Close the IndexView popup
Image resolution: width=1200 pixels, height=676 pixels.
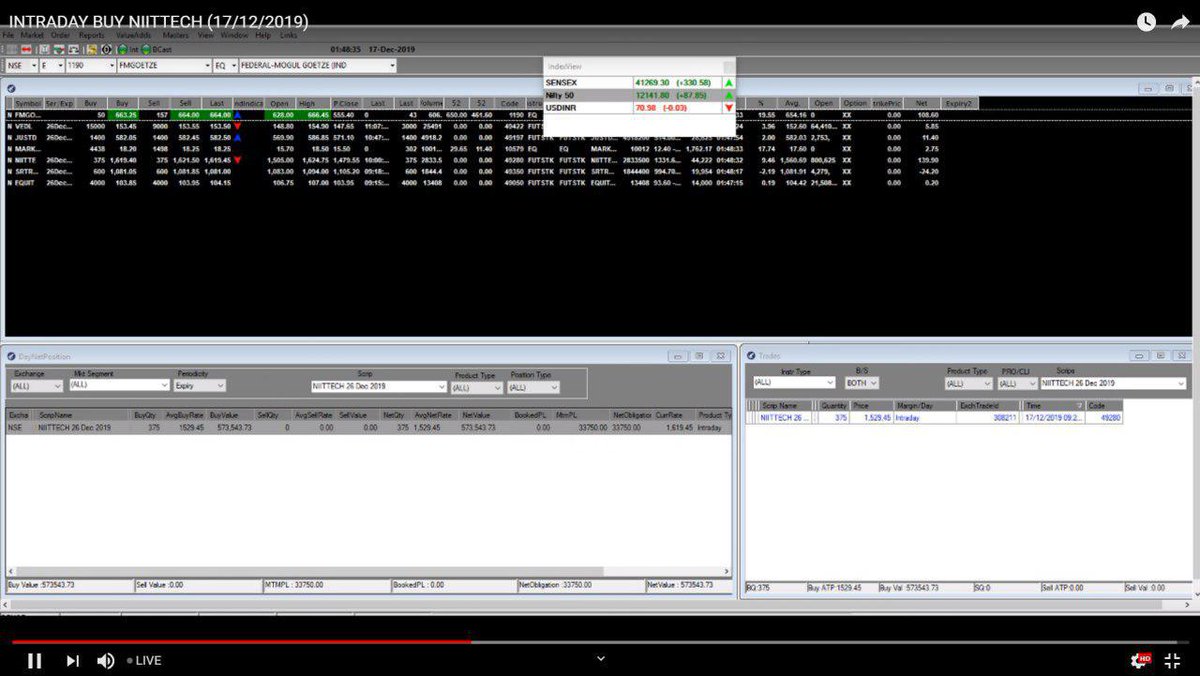pos(728,67)
